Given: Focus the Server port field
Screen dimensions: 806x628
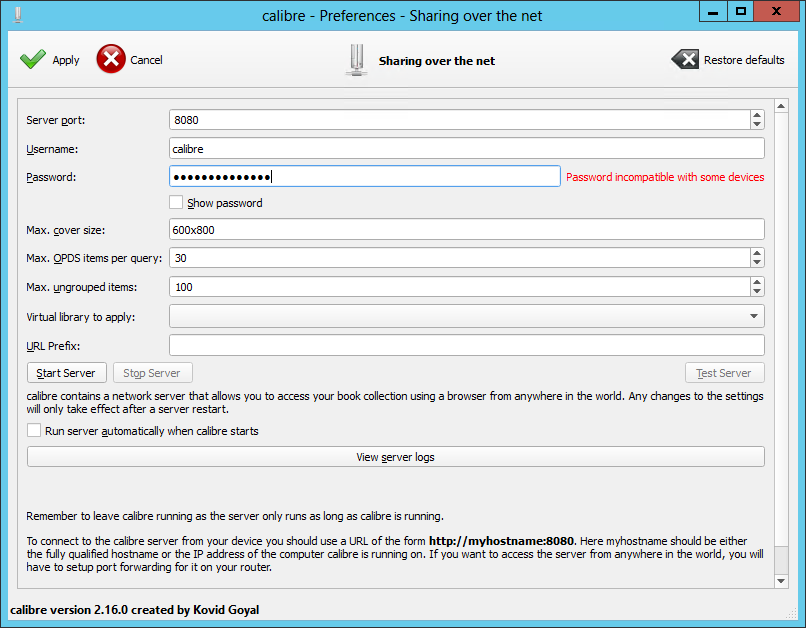Looking at the screenshot, I should 460,120.
